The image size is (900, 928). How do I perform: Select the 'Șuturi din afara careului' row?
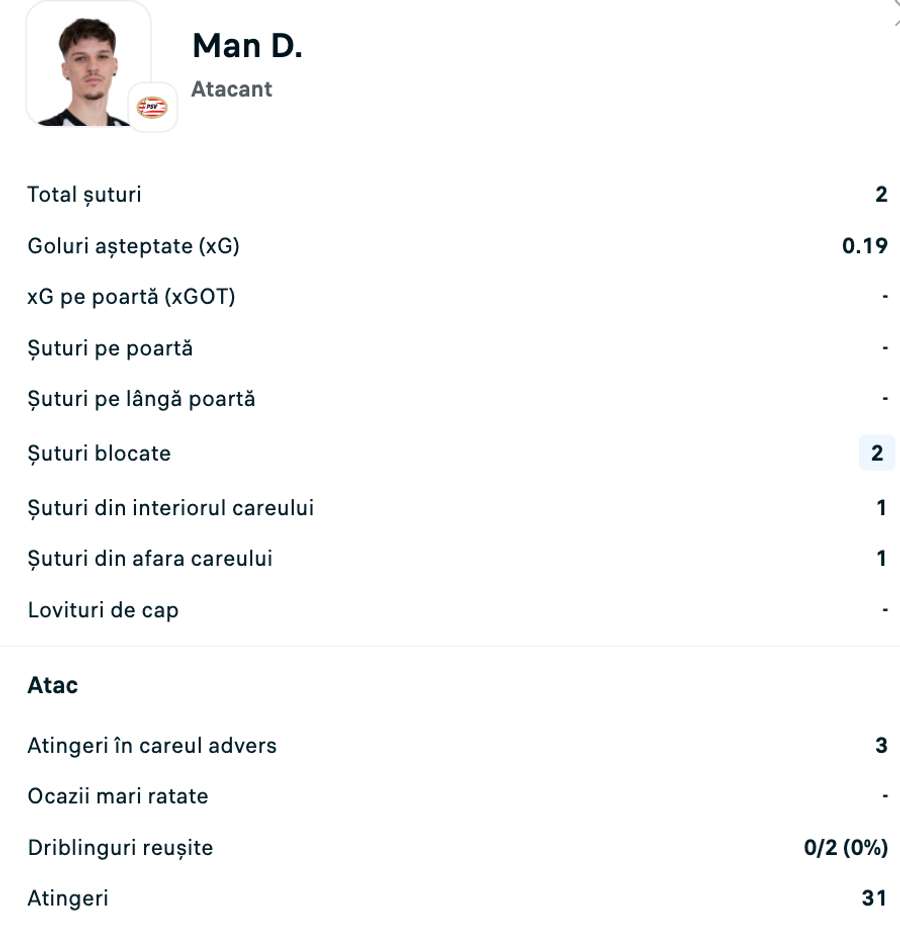tap(450, 558)
